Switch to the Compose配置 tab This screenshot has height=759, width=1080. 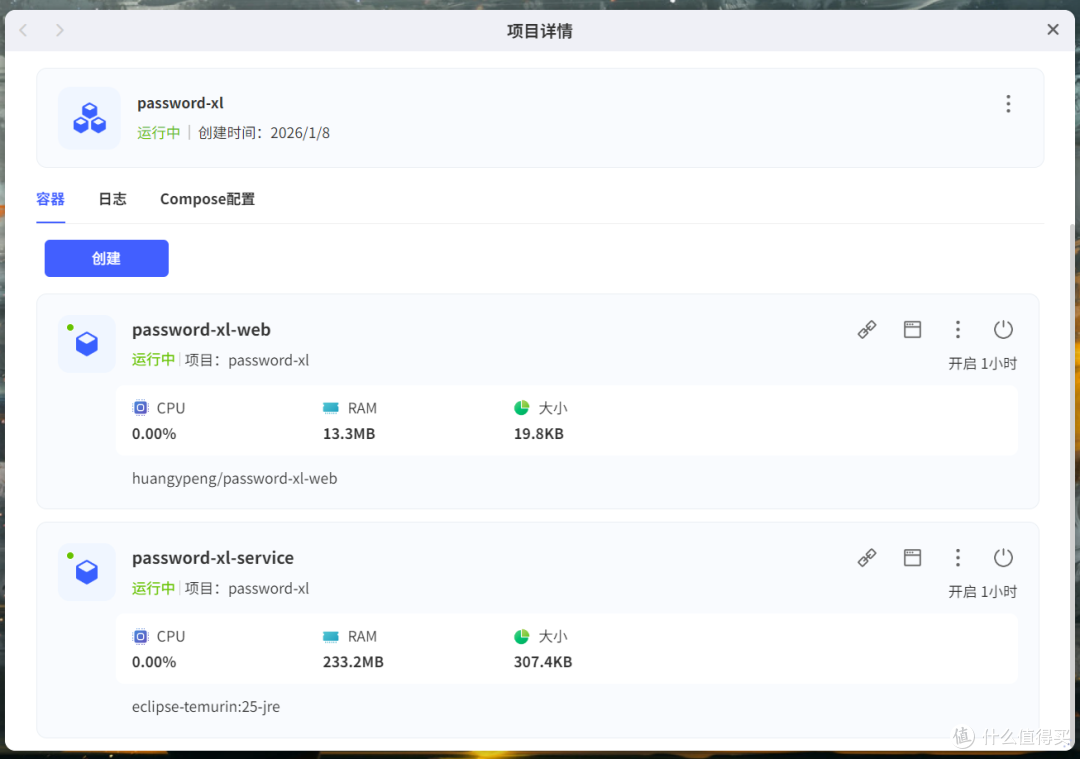207,199
